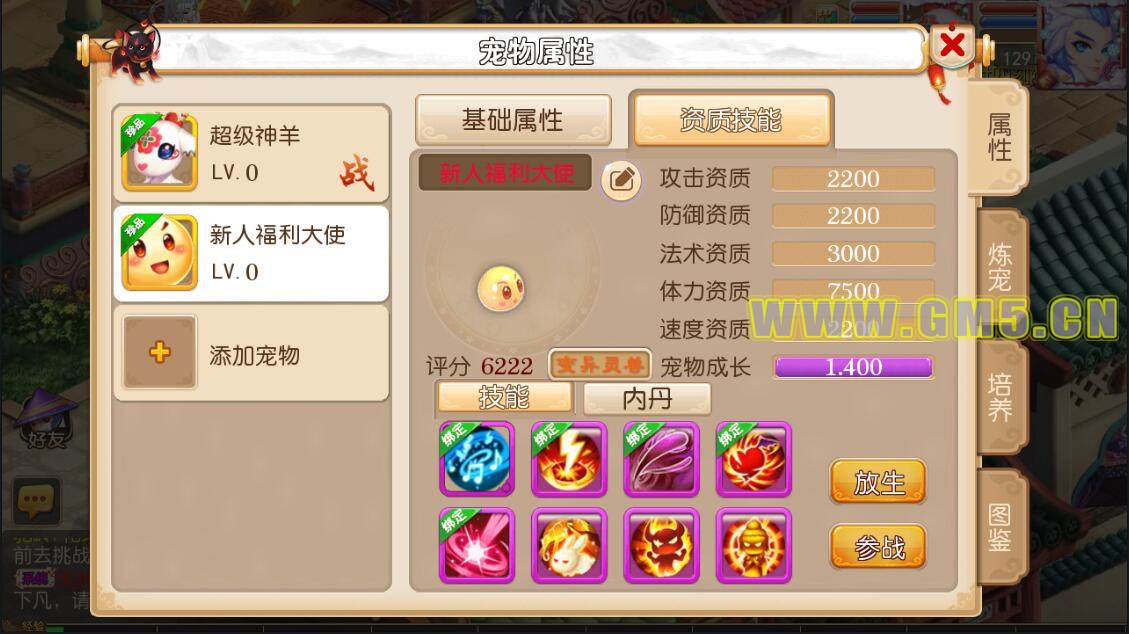Open the 炼宠 side tab

click(999, 268)
